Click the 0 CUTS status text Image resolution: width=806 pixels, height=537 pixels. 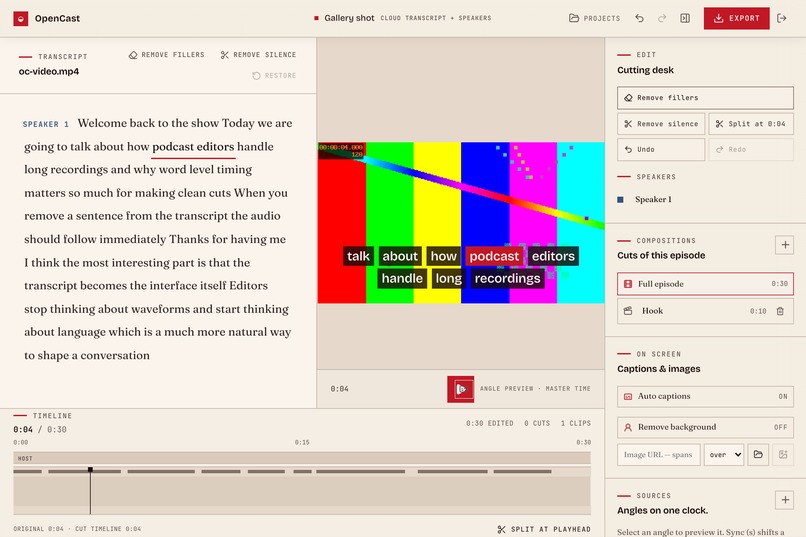537,423
